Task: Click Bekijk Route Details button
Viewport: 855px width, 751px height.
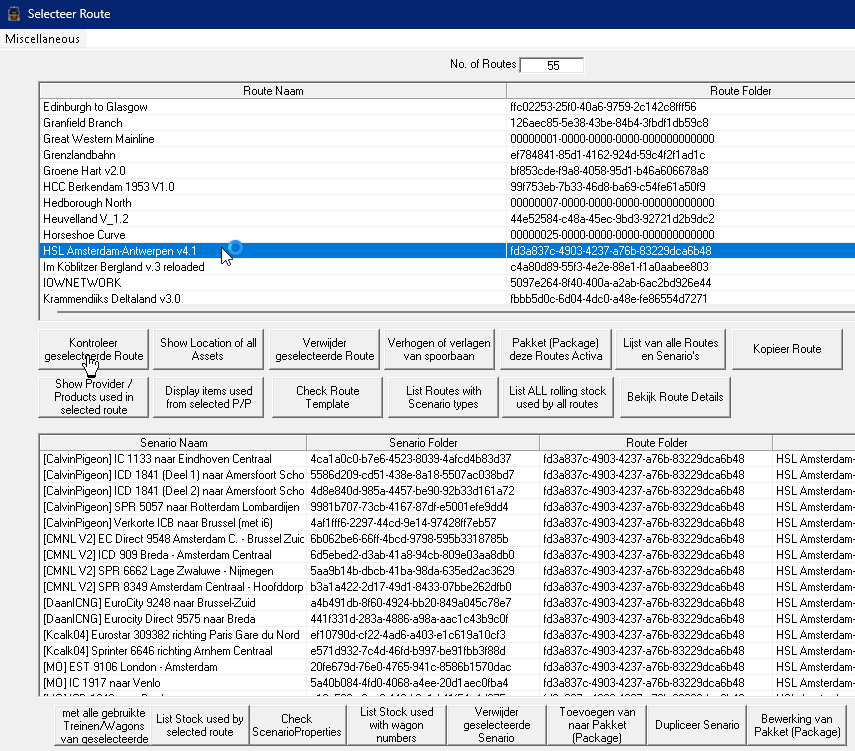Action: pos(674,397)
